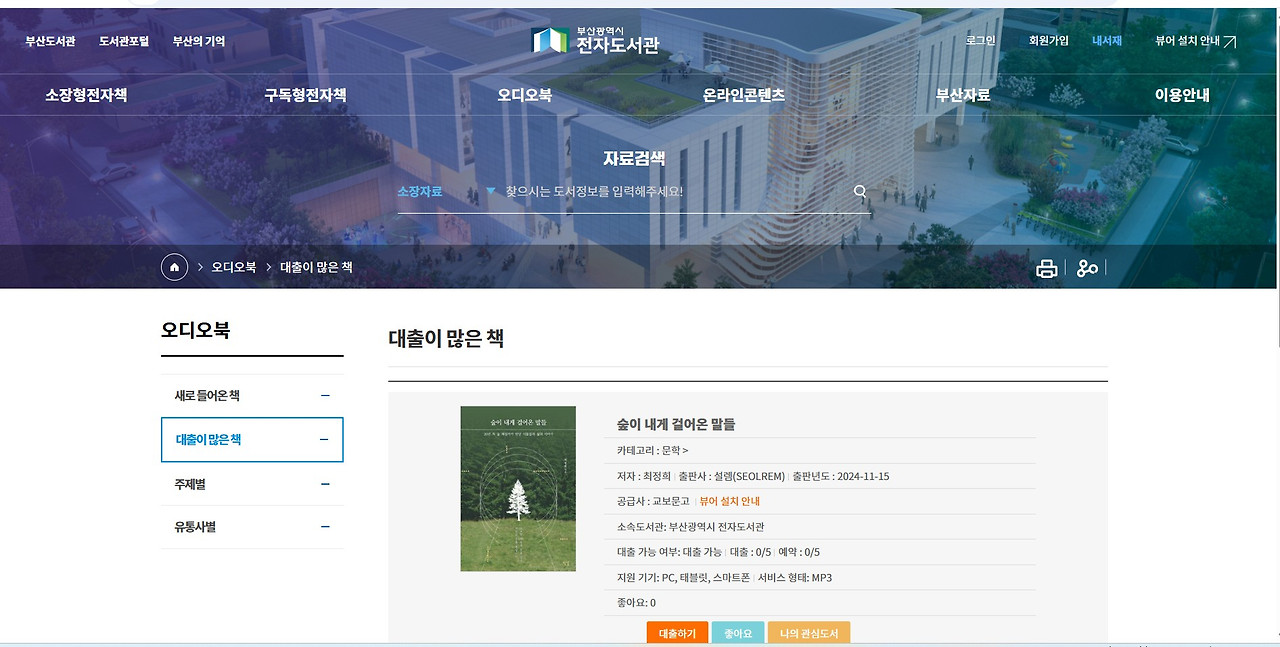1280x647 pixels.
Task: Click the 좋아요 like button
Action: [x=738, y=632]
